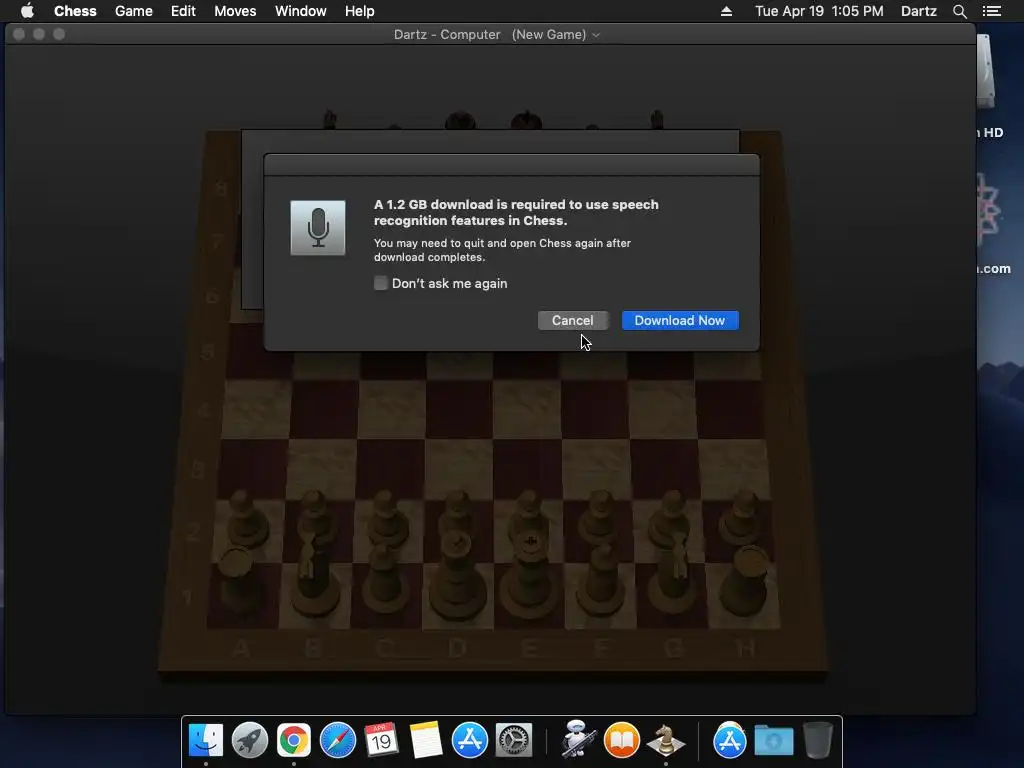Launch Google Chrome from the Dock
Image resolution: width=1024 pixels, height=768 pixels.
pyautogui.click(x=294, y=741)
